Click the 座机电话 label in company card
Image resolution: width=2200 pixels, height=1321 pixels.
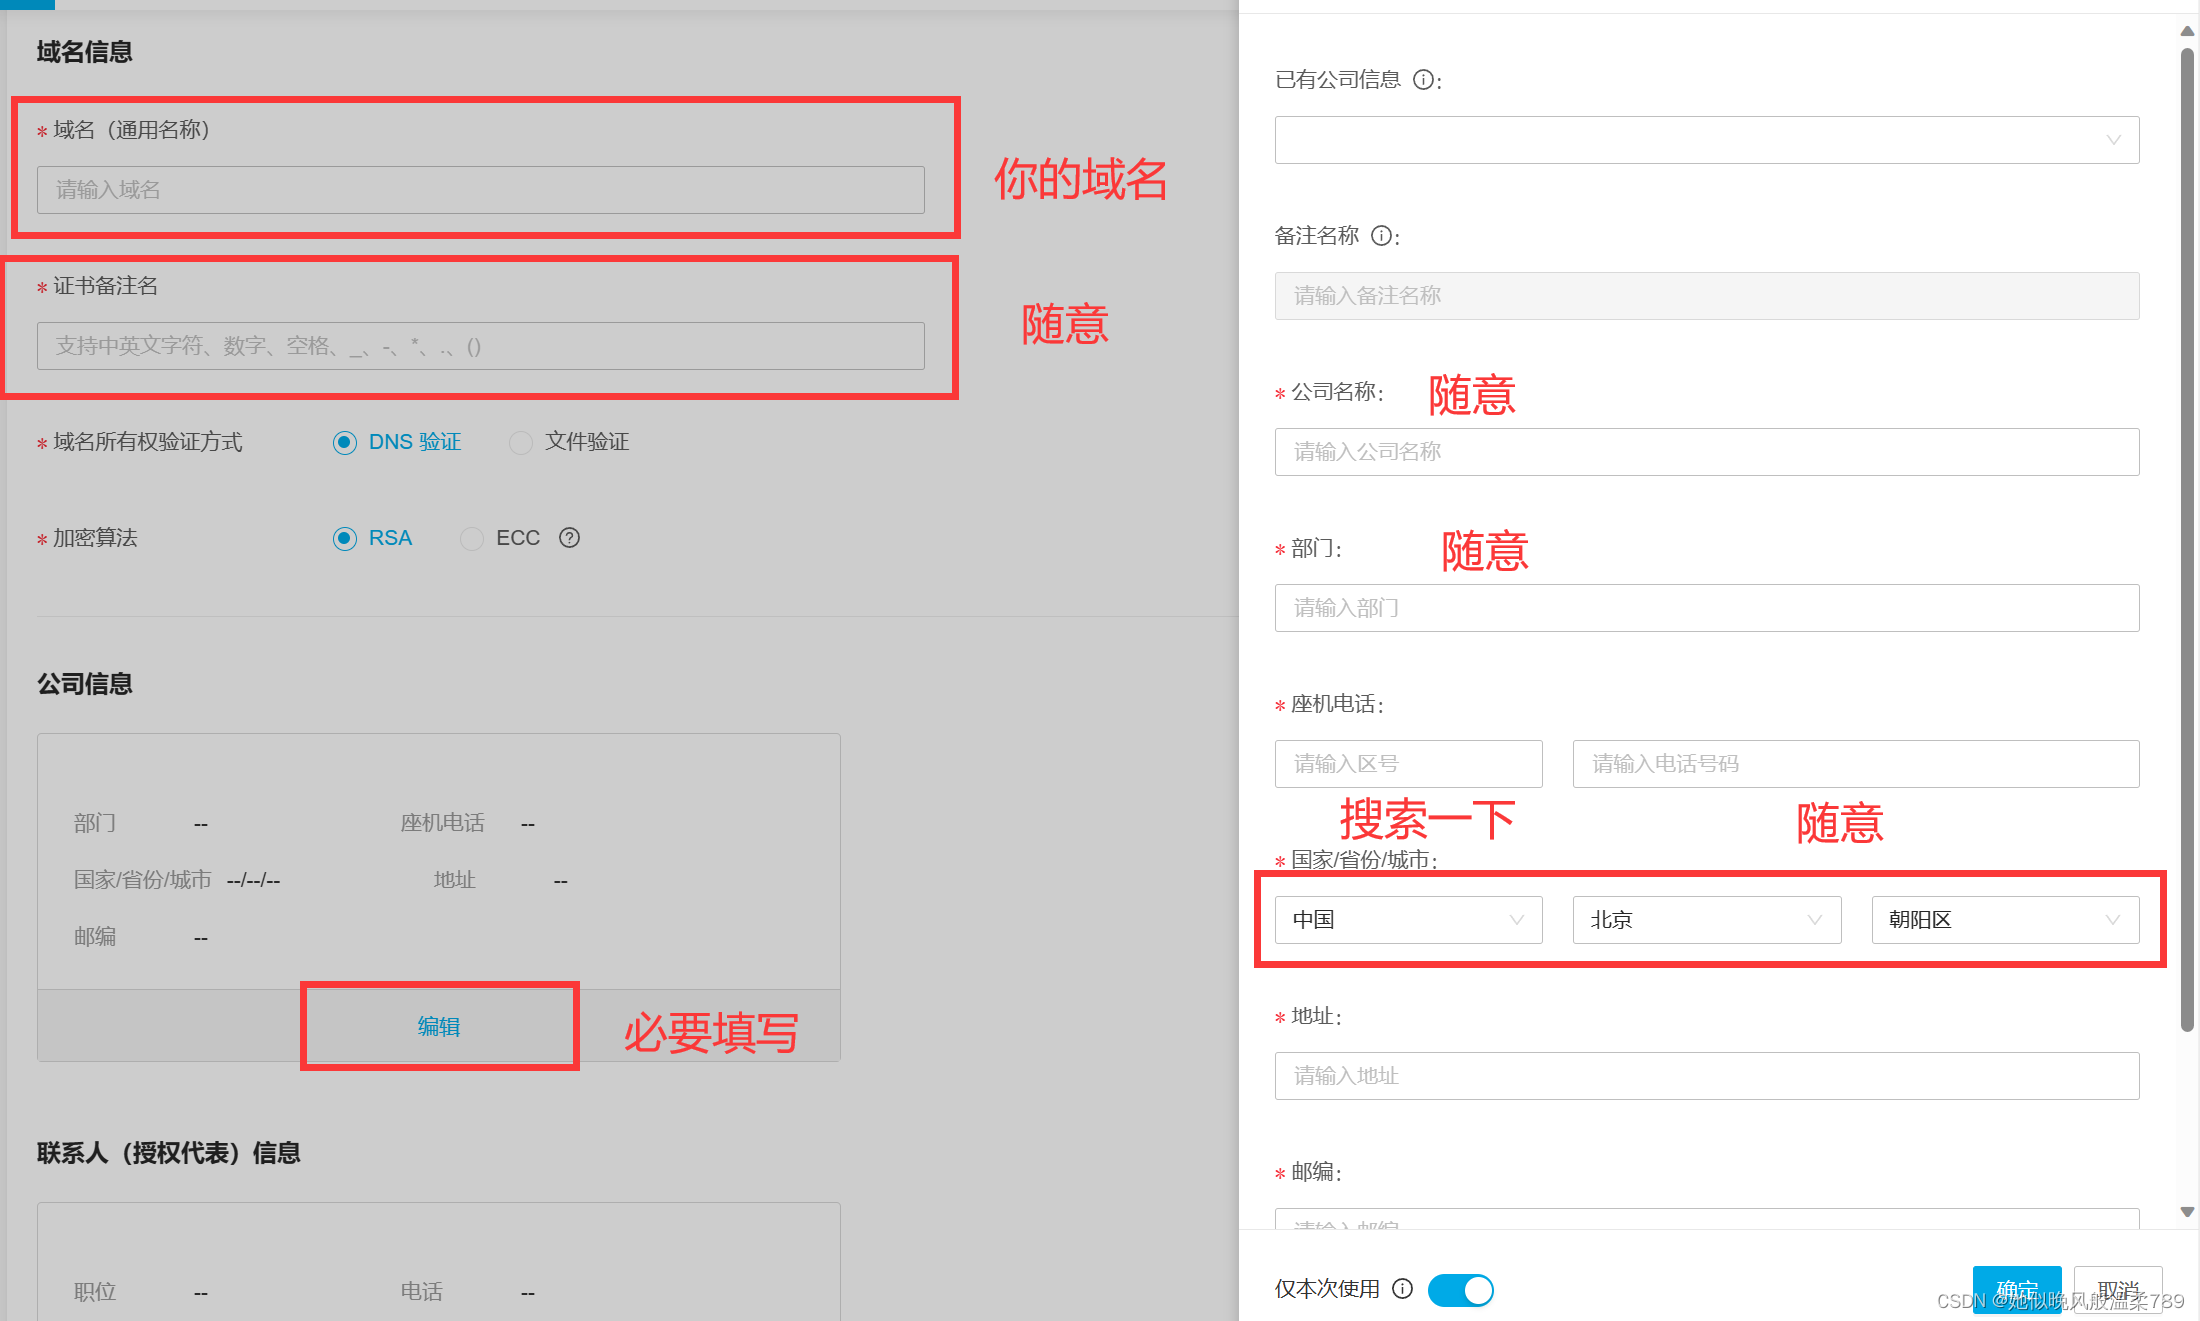[x=442, y=823]
